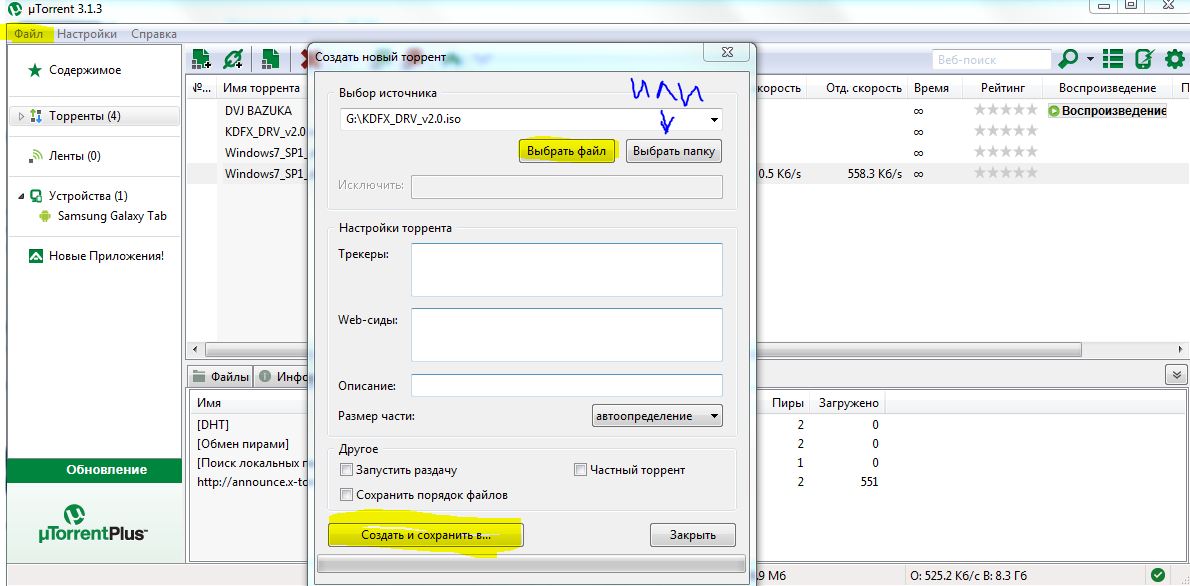The height and width of the screenshot is (586, 1190).
Task: Click the Новые Приложения! sidebar icon
Action: pyautogui.click(x=35, y=256)
